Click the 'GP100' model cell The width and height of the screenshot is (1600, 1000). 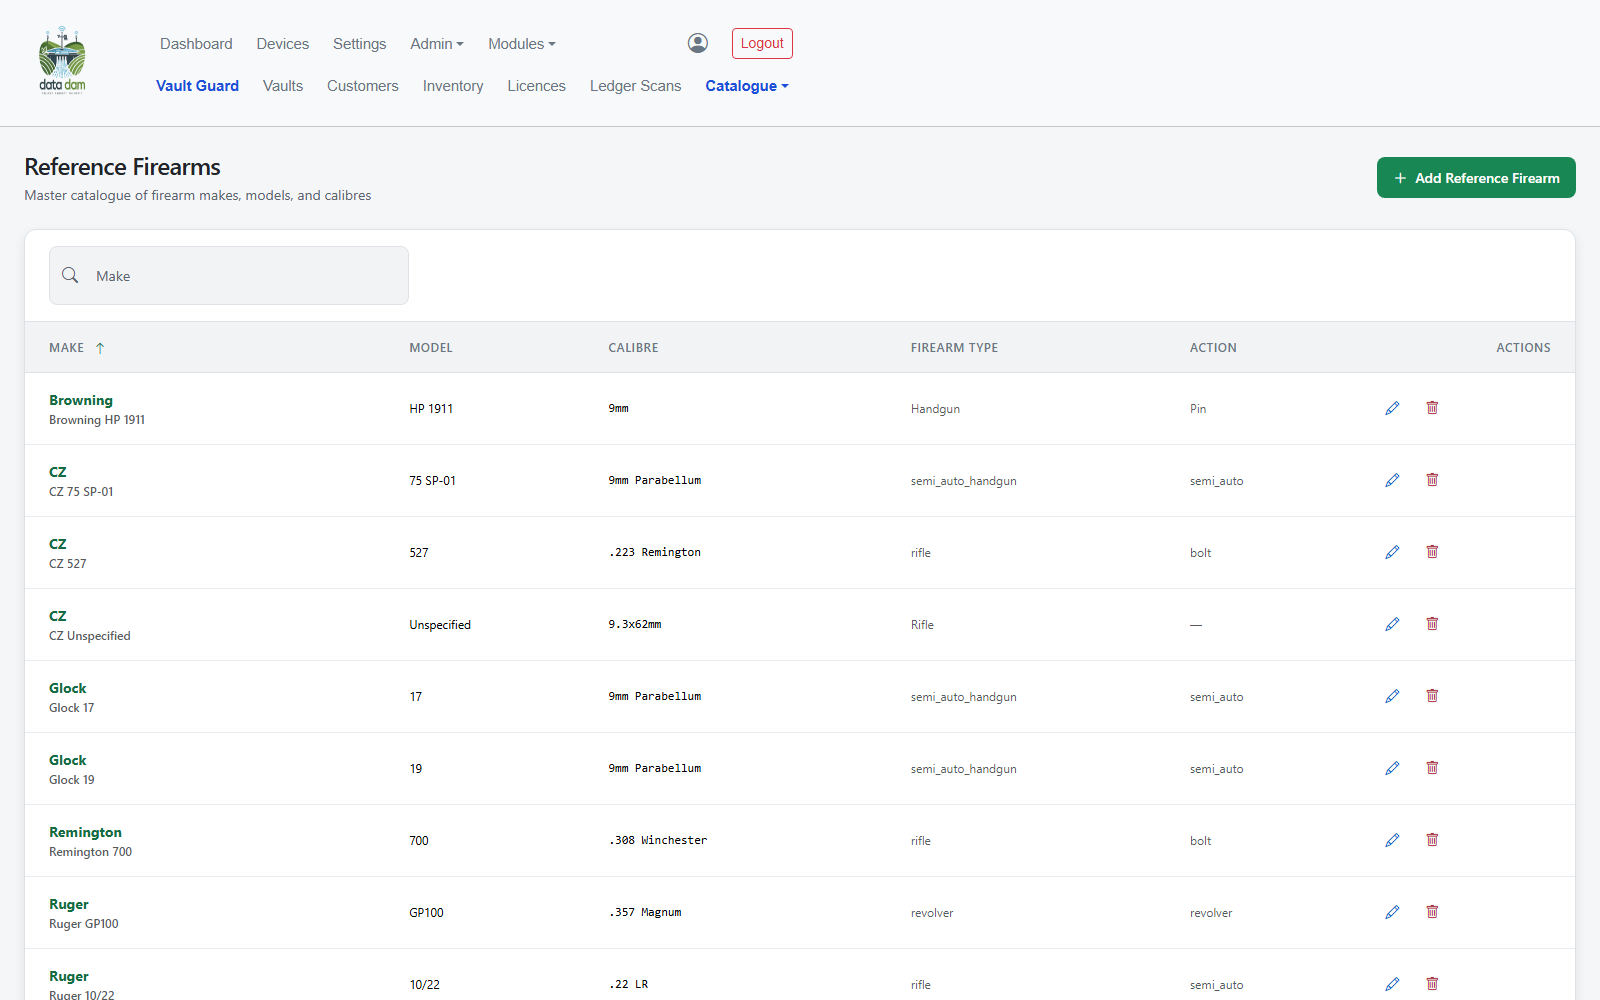point(426,913)
